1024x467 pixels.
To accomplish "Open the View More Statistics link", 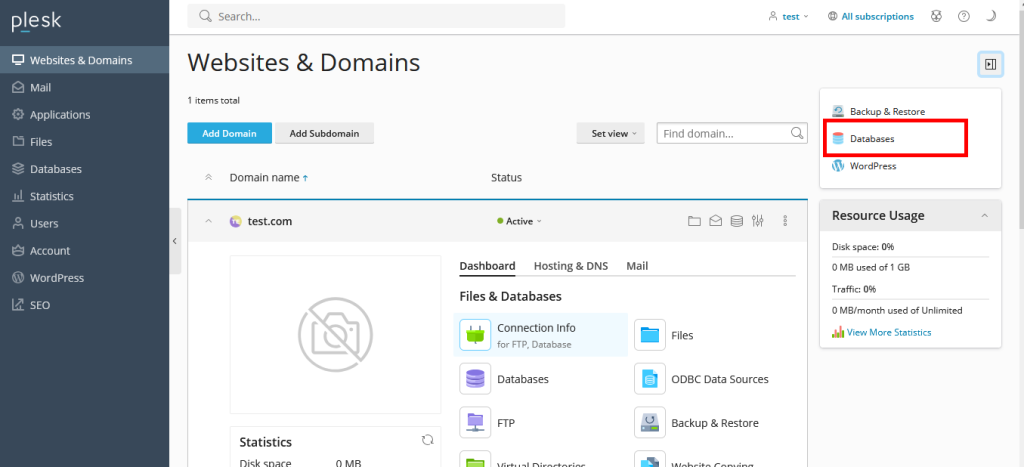I will [x=888, y=332].
